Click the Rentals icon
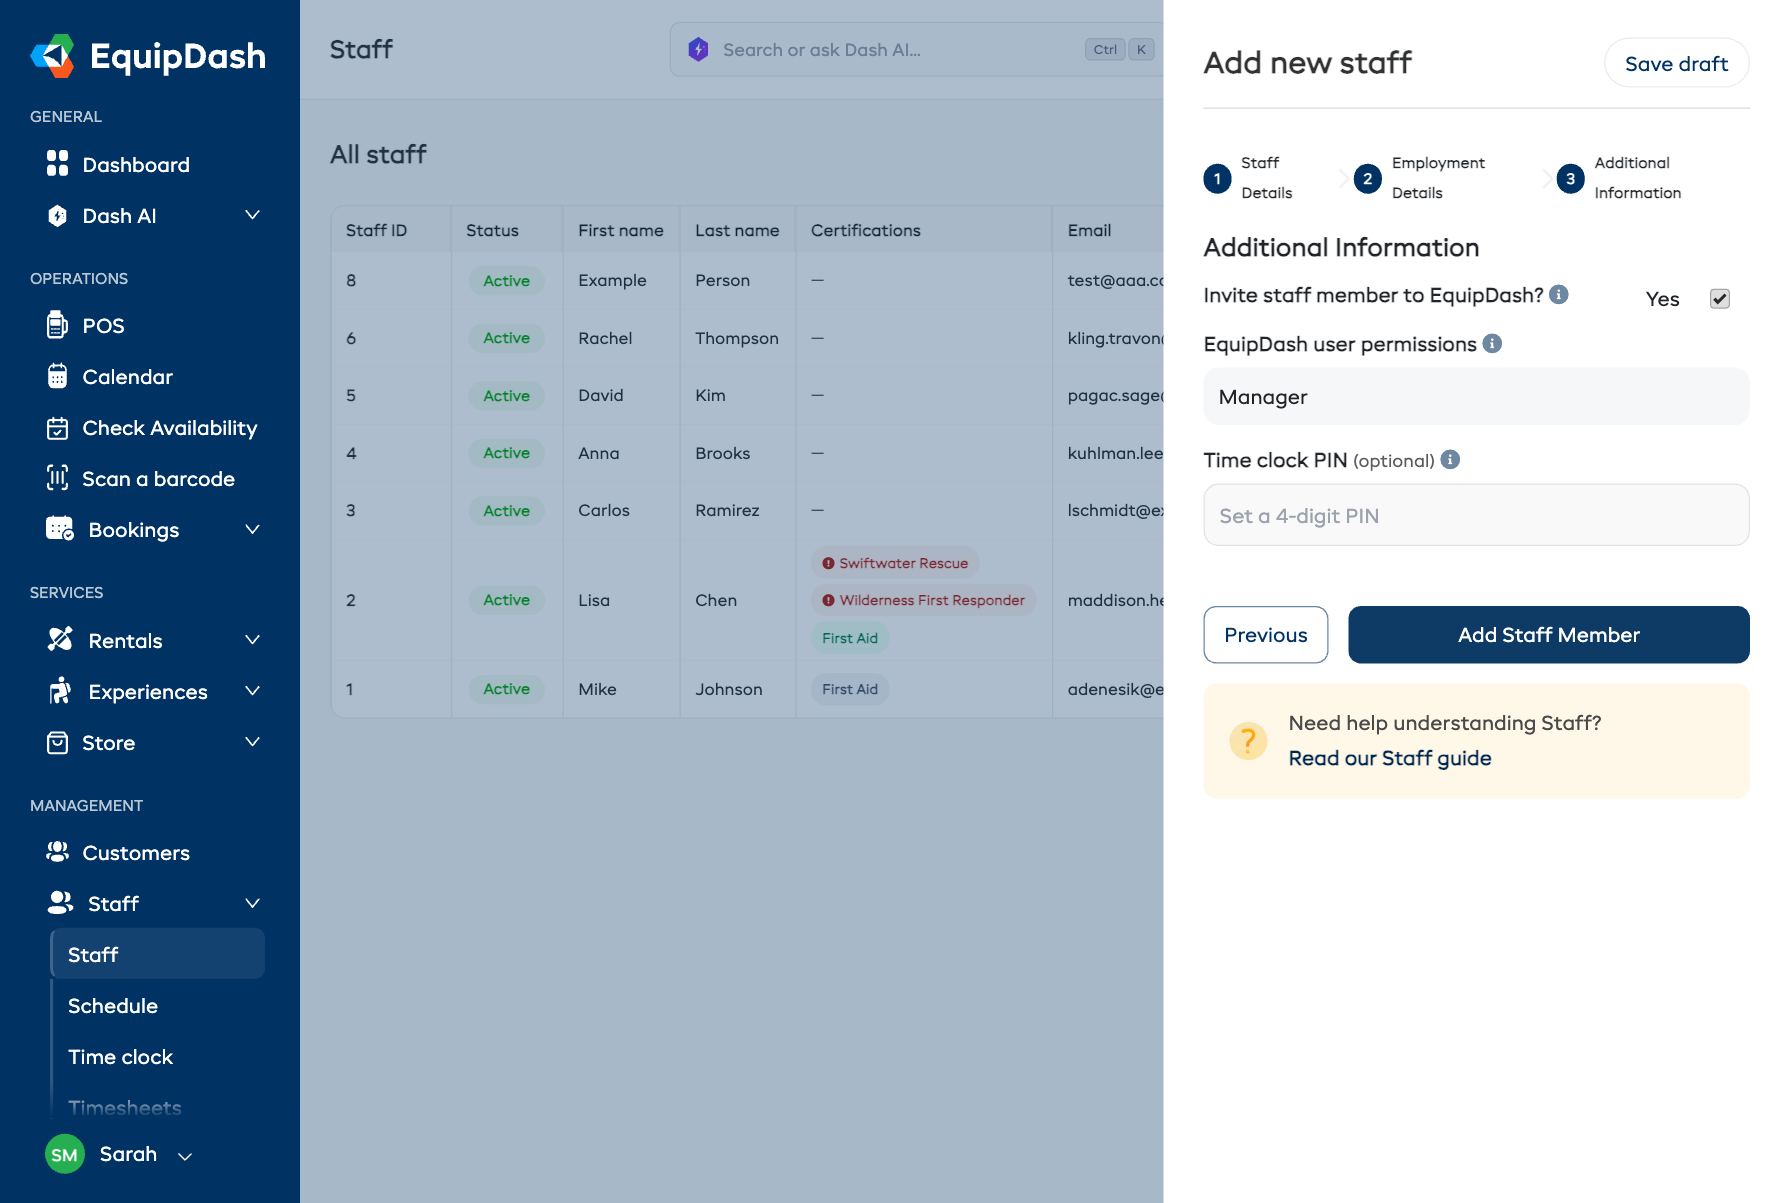 pyautogui.click(x=60, y=640)
